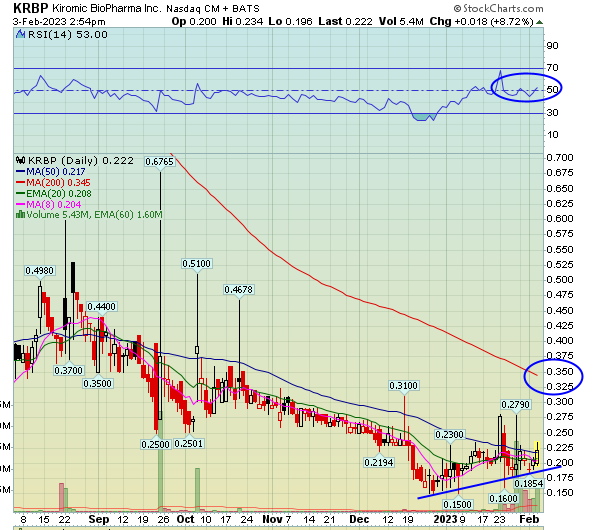The image size is (593, 530).
Task: Click the Nasdaq CM + BATS exchange label
Action: 213,8
